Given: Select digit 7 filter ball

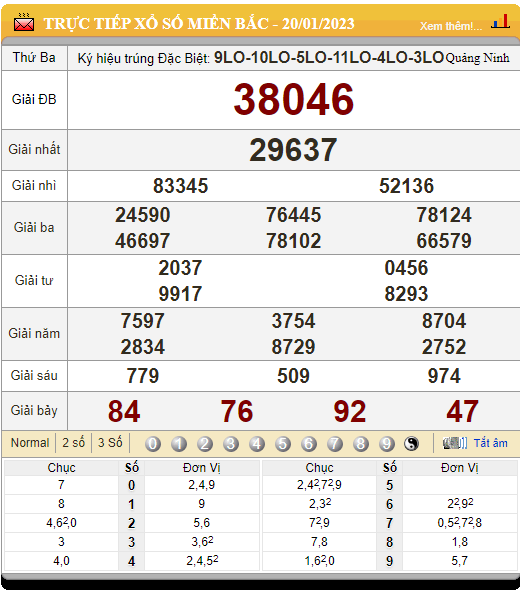Looking at the screenshot, I should point(335,444).
